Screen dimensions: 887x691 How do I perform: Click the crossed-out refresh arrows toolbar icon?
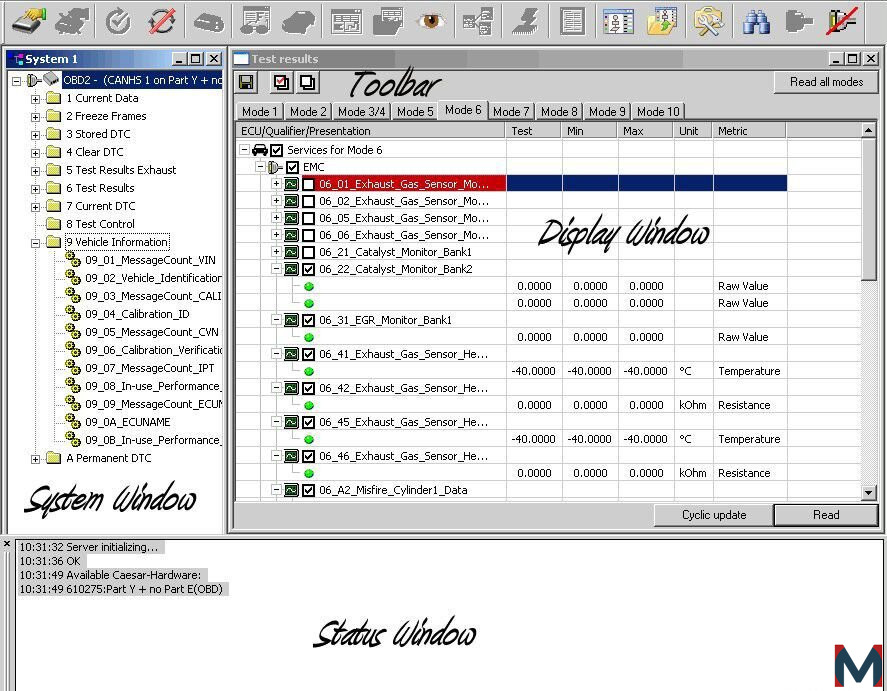click(x=162, y=21)
